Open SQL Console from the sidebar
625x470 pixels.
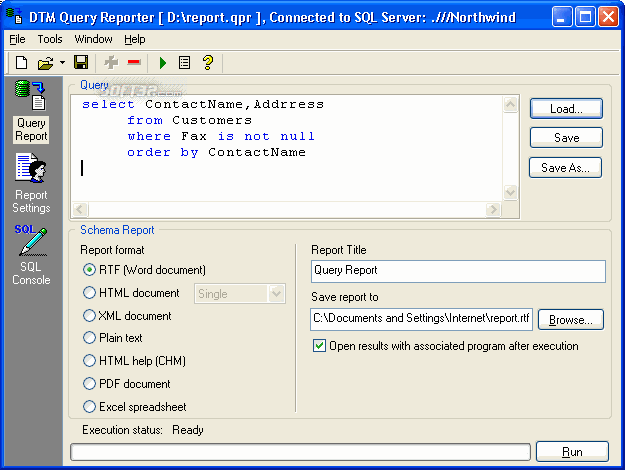coord(31,255)
